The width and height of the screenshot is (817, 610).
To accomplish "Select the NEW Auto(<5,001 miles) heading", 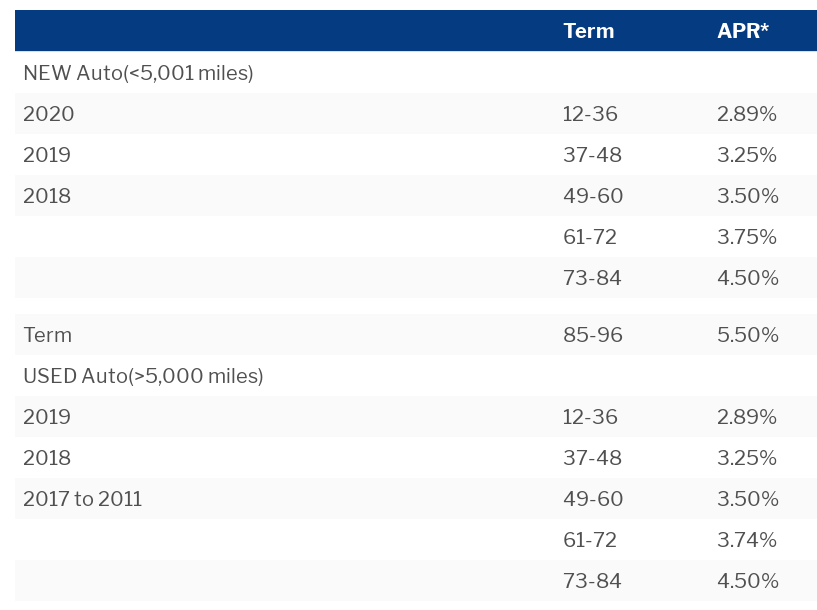I will click(x=138, y=73).
